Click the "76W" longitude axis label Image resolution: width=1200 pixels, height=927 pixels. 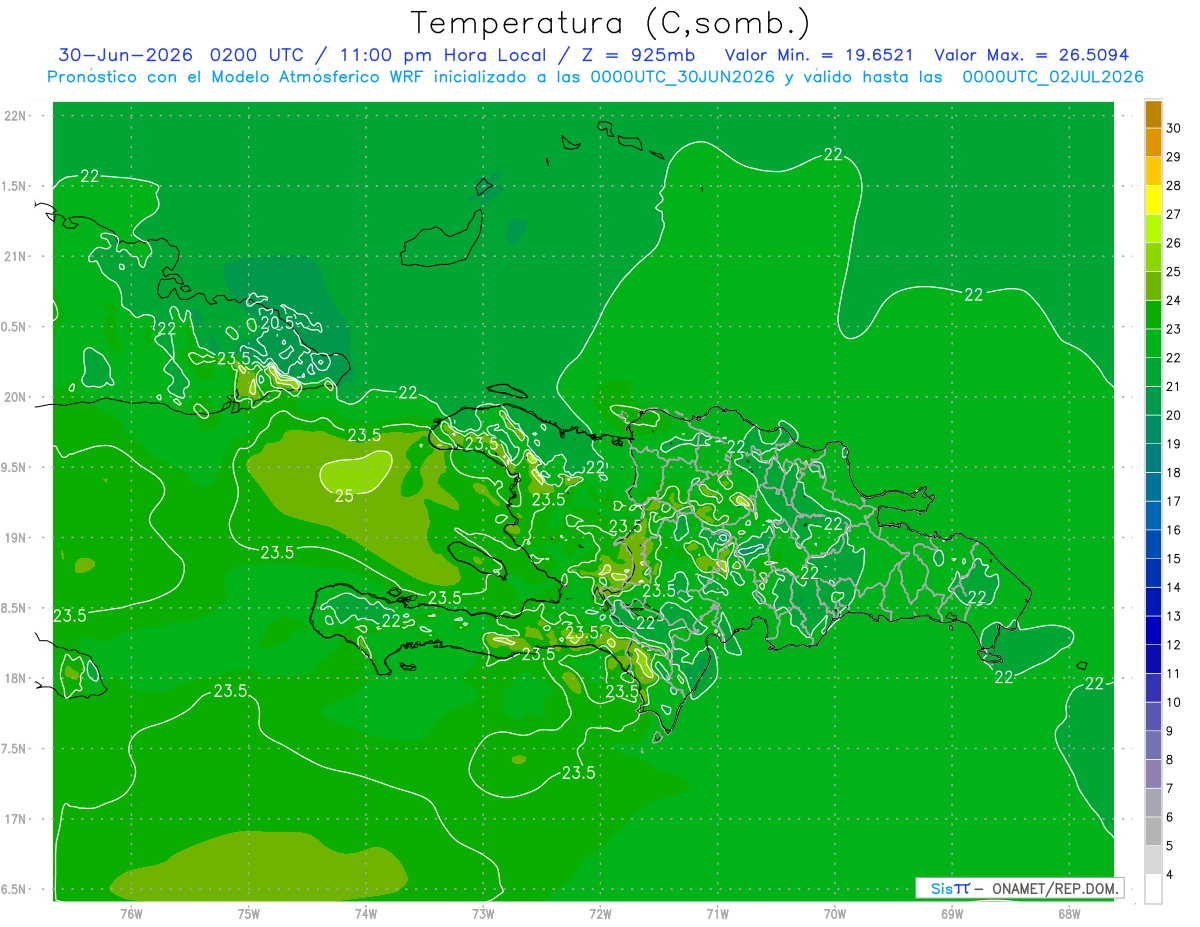tap(131, 913)
